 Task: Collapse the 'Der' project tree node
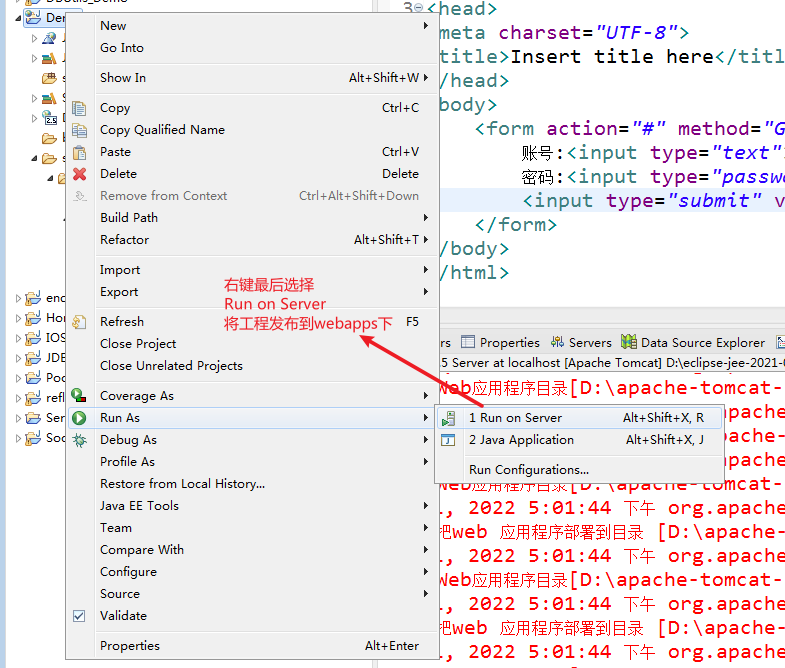tap(19, 18)
